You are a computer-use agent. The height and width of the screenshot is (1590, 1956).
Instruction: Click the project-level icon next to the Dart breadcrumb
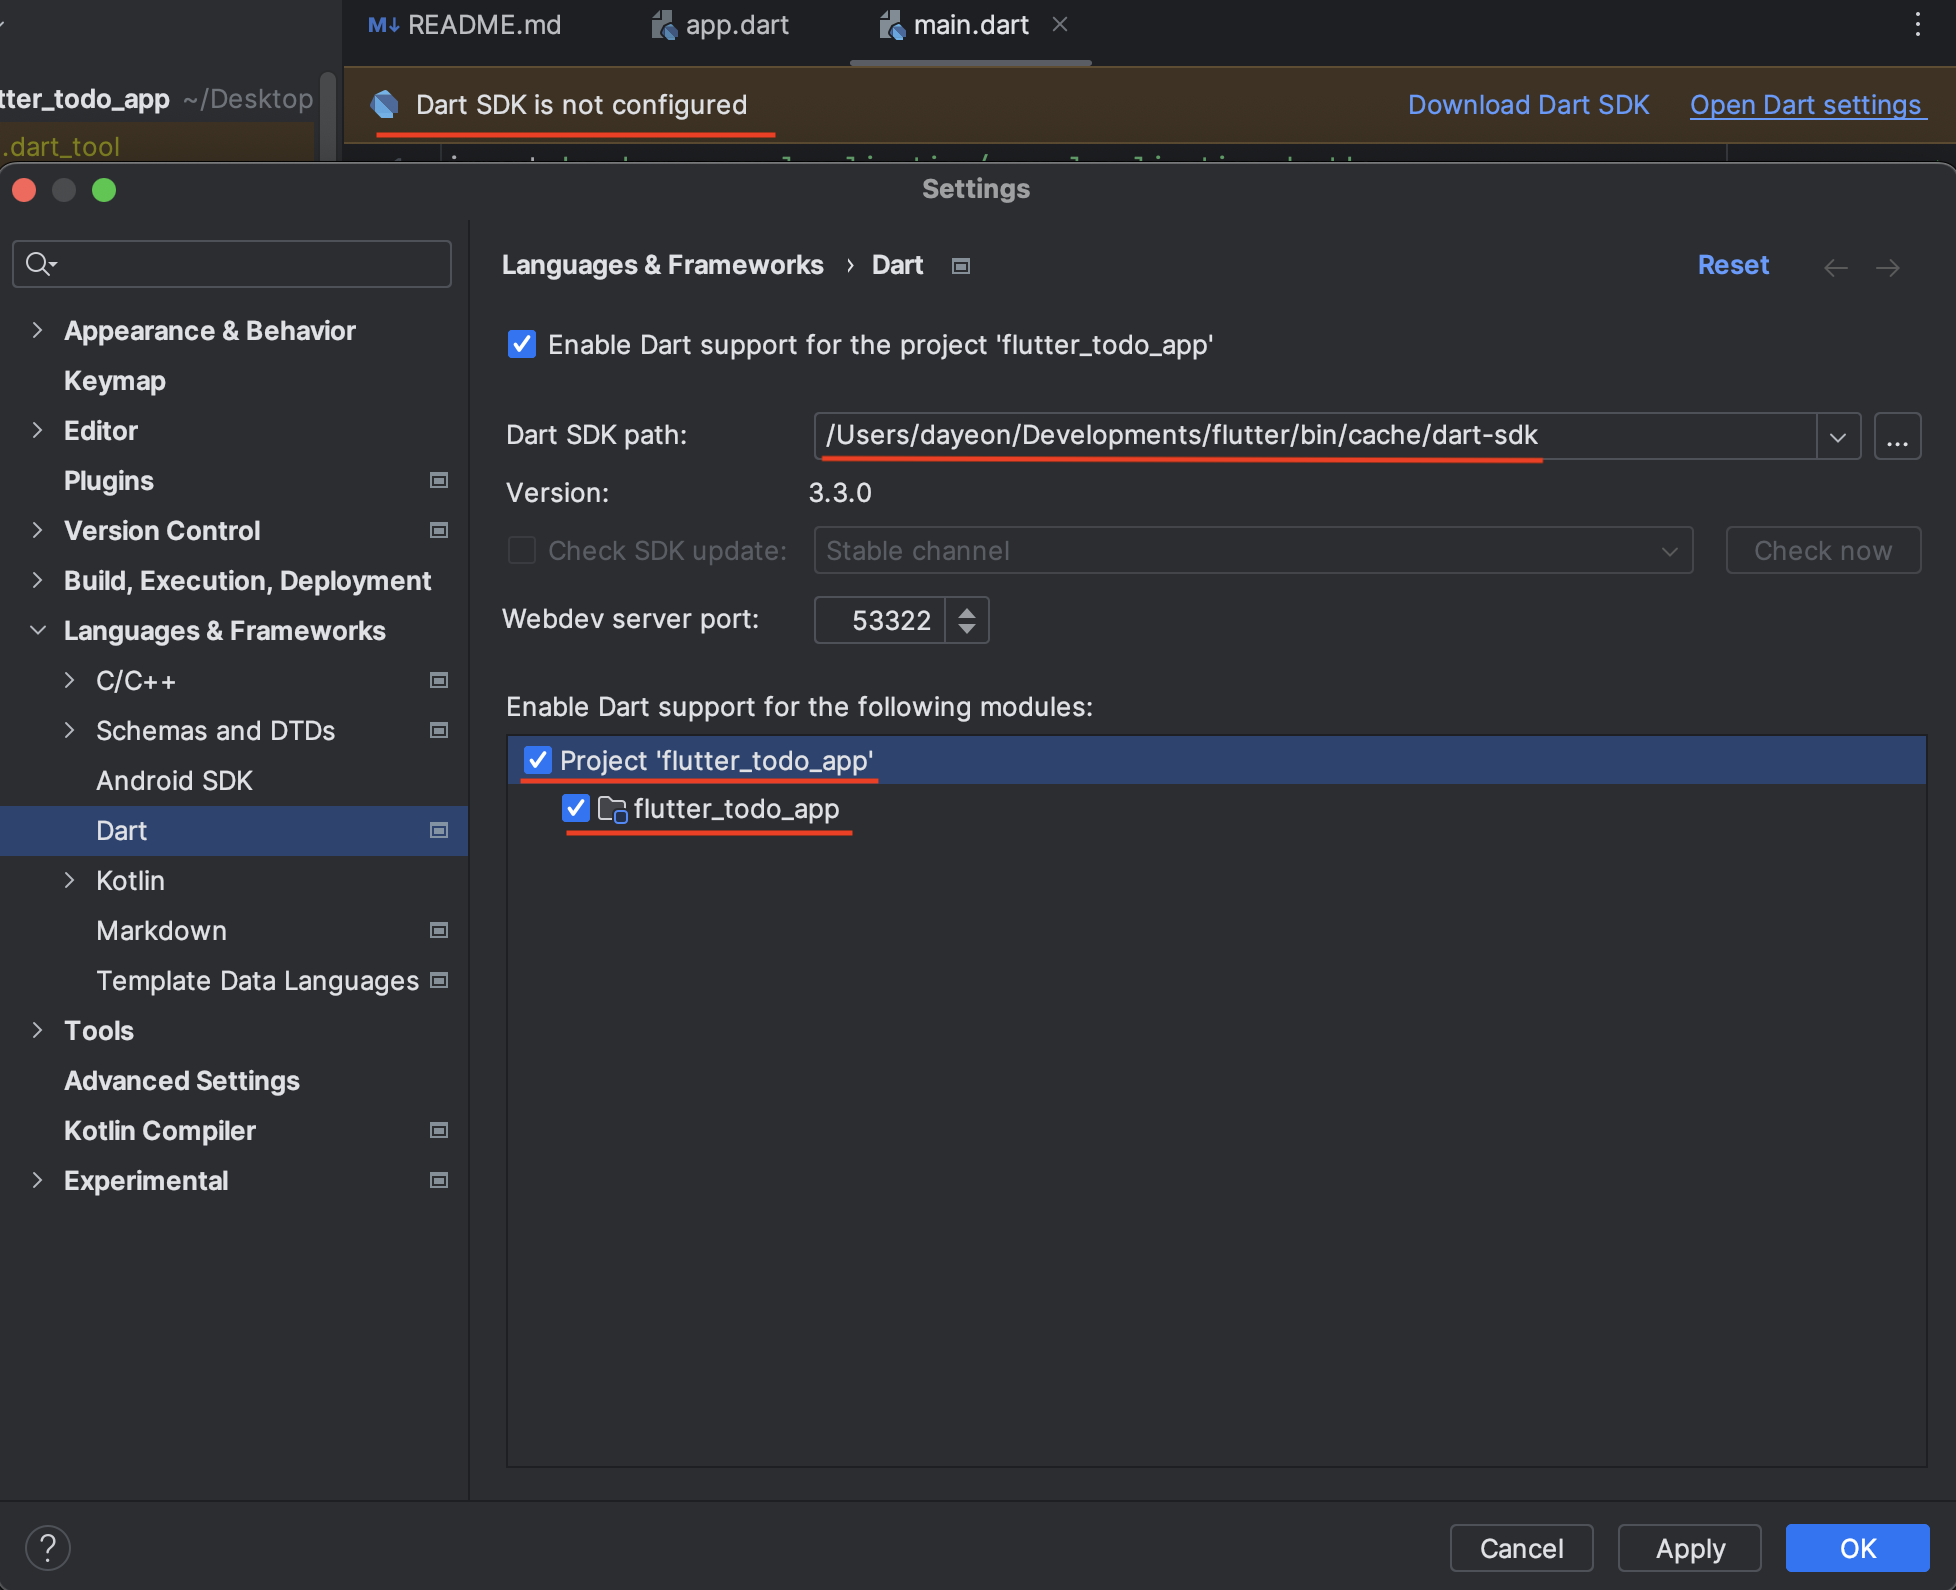[x=961, y=266]
